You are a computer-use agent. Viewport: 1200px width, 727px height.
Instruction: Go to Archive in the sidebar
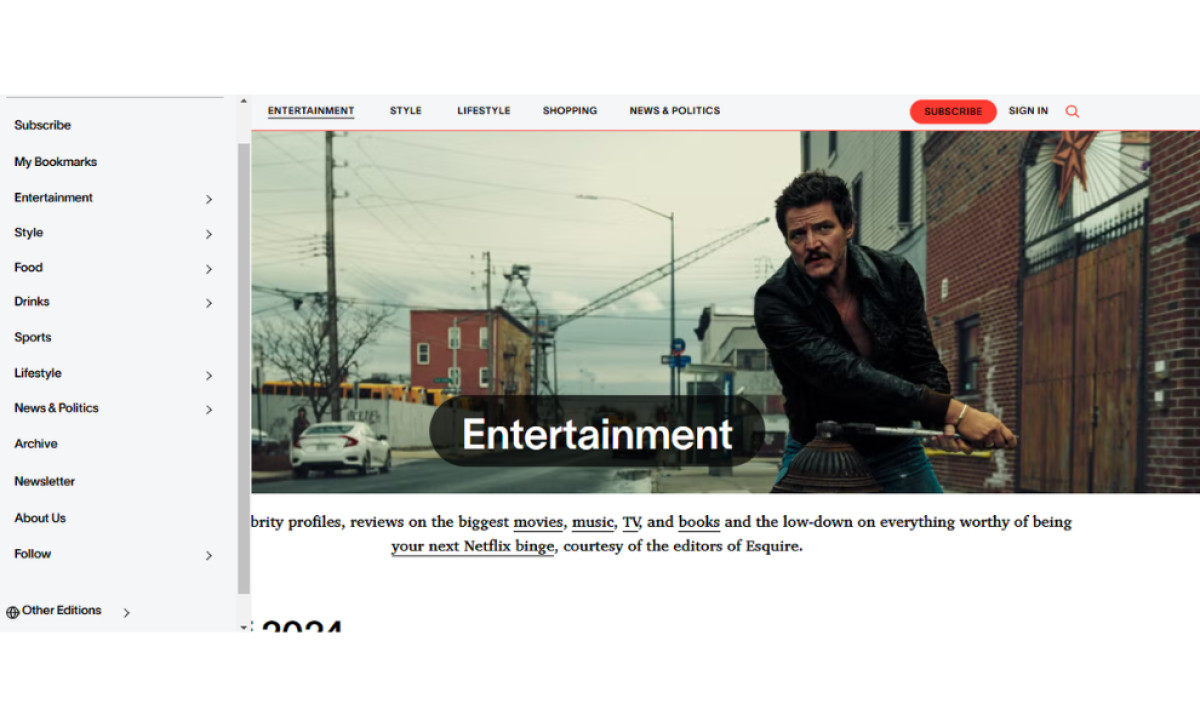pyautogui.click(x=35, y=444)
